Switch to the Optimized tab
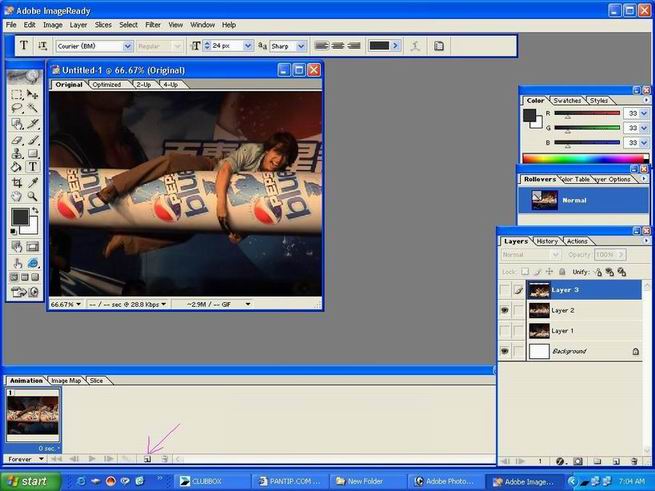Viewport: 655px width, 491px height. [107, 84]
